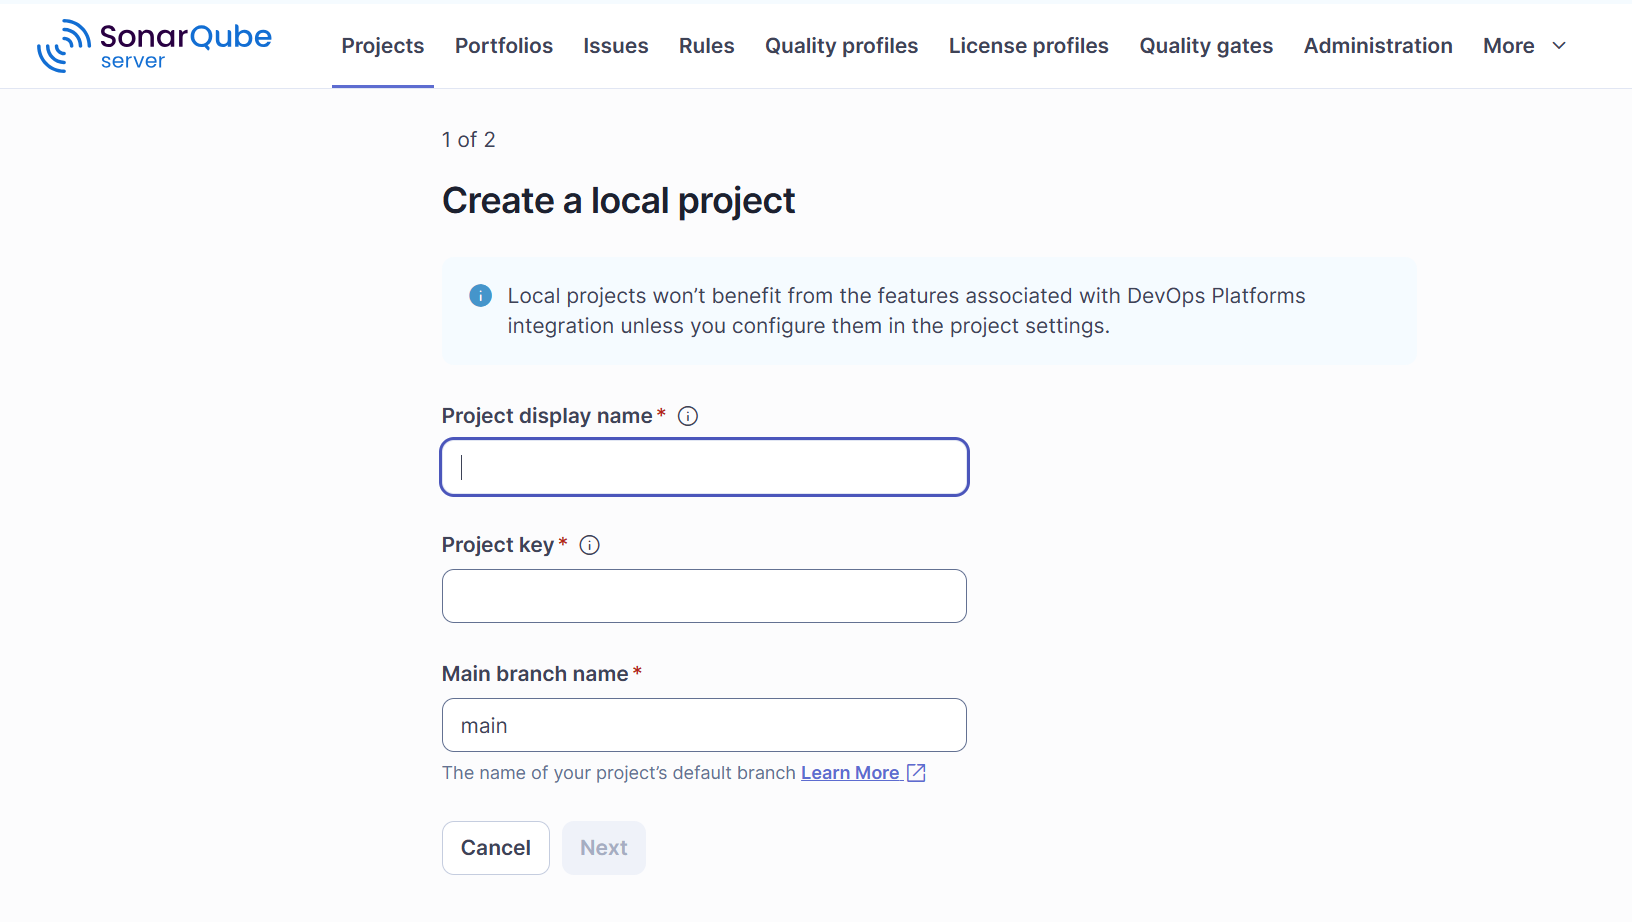Open the Project key help icon
Viewport: 1632px width, 922px height.
(x=590, y=545)
